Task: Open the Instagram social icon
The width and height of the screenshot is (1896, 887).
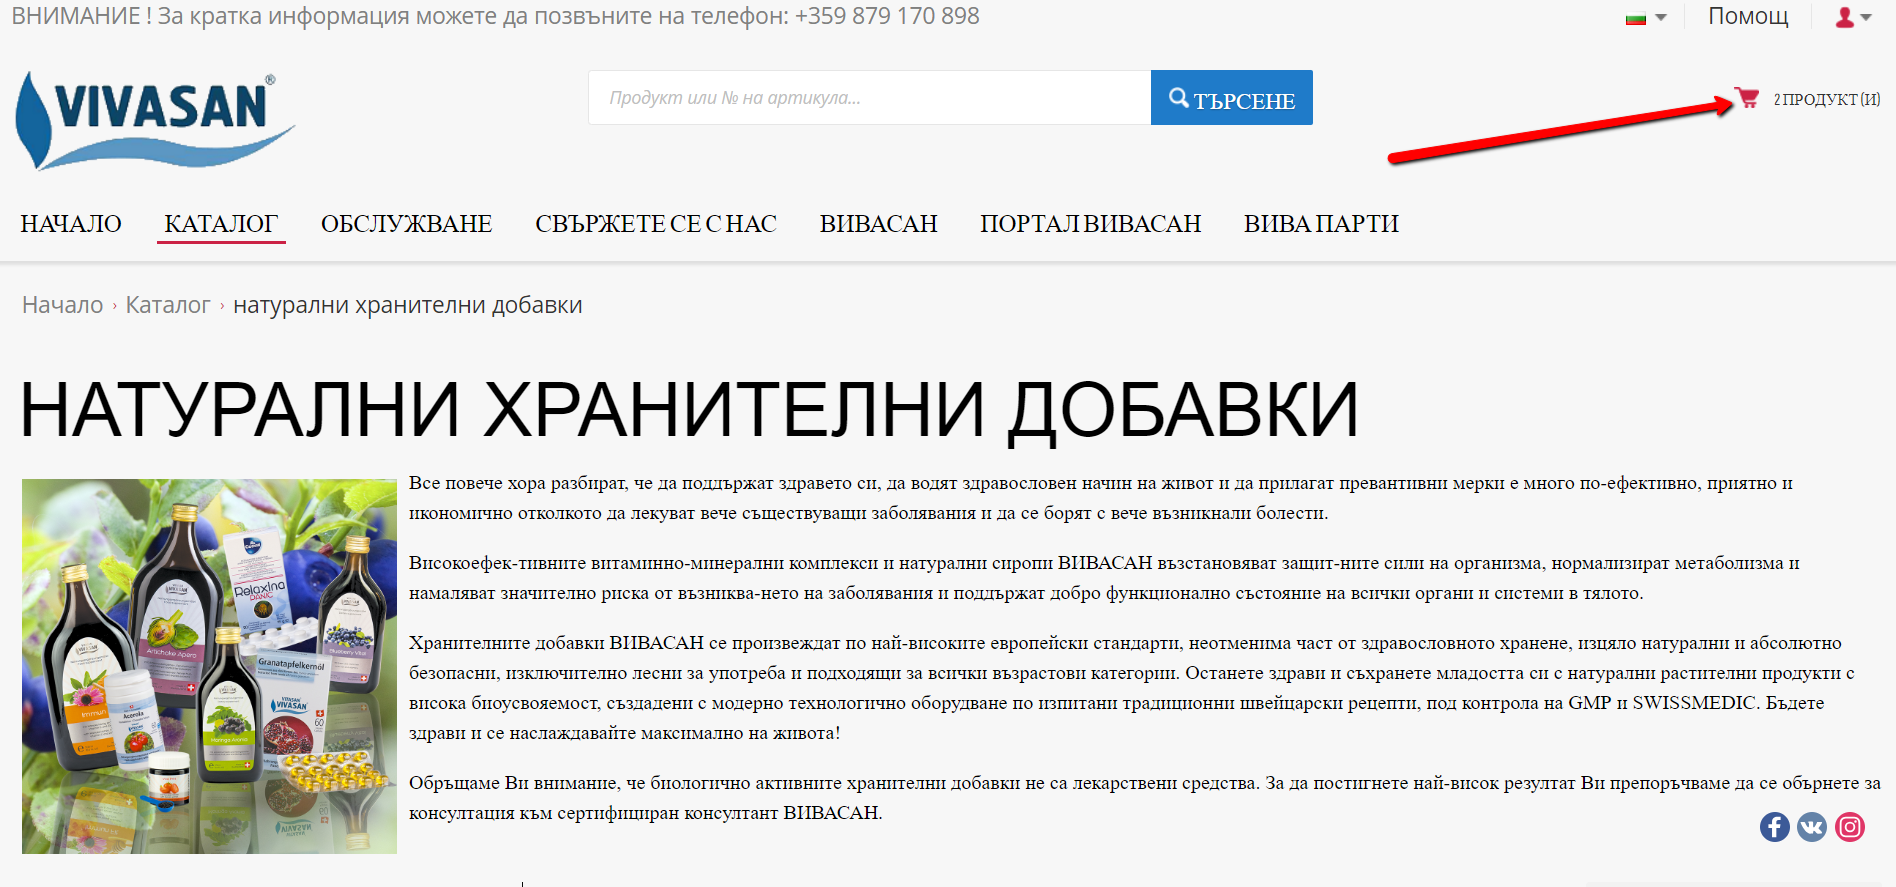Action: coord(1850,827)
